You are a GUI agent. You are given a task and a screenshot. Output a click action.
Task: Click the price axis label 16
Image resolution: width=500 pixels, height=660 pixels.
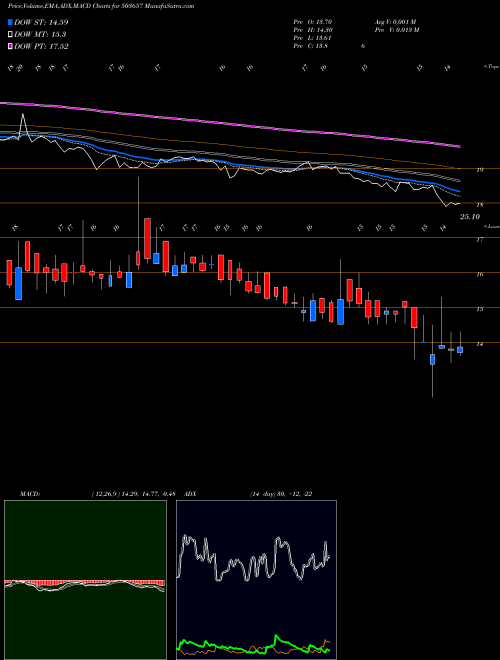(479, 274)
